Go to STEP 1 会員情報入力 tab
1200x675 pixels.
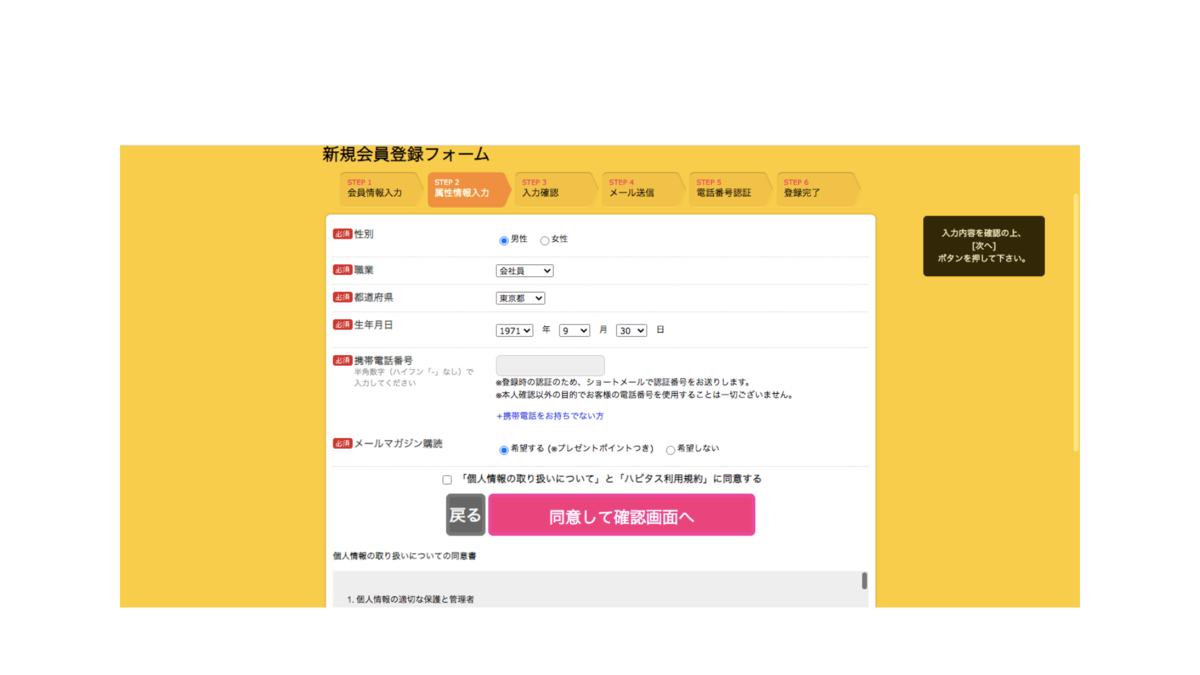[x=380, y=189]
